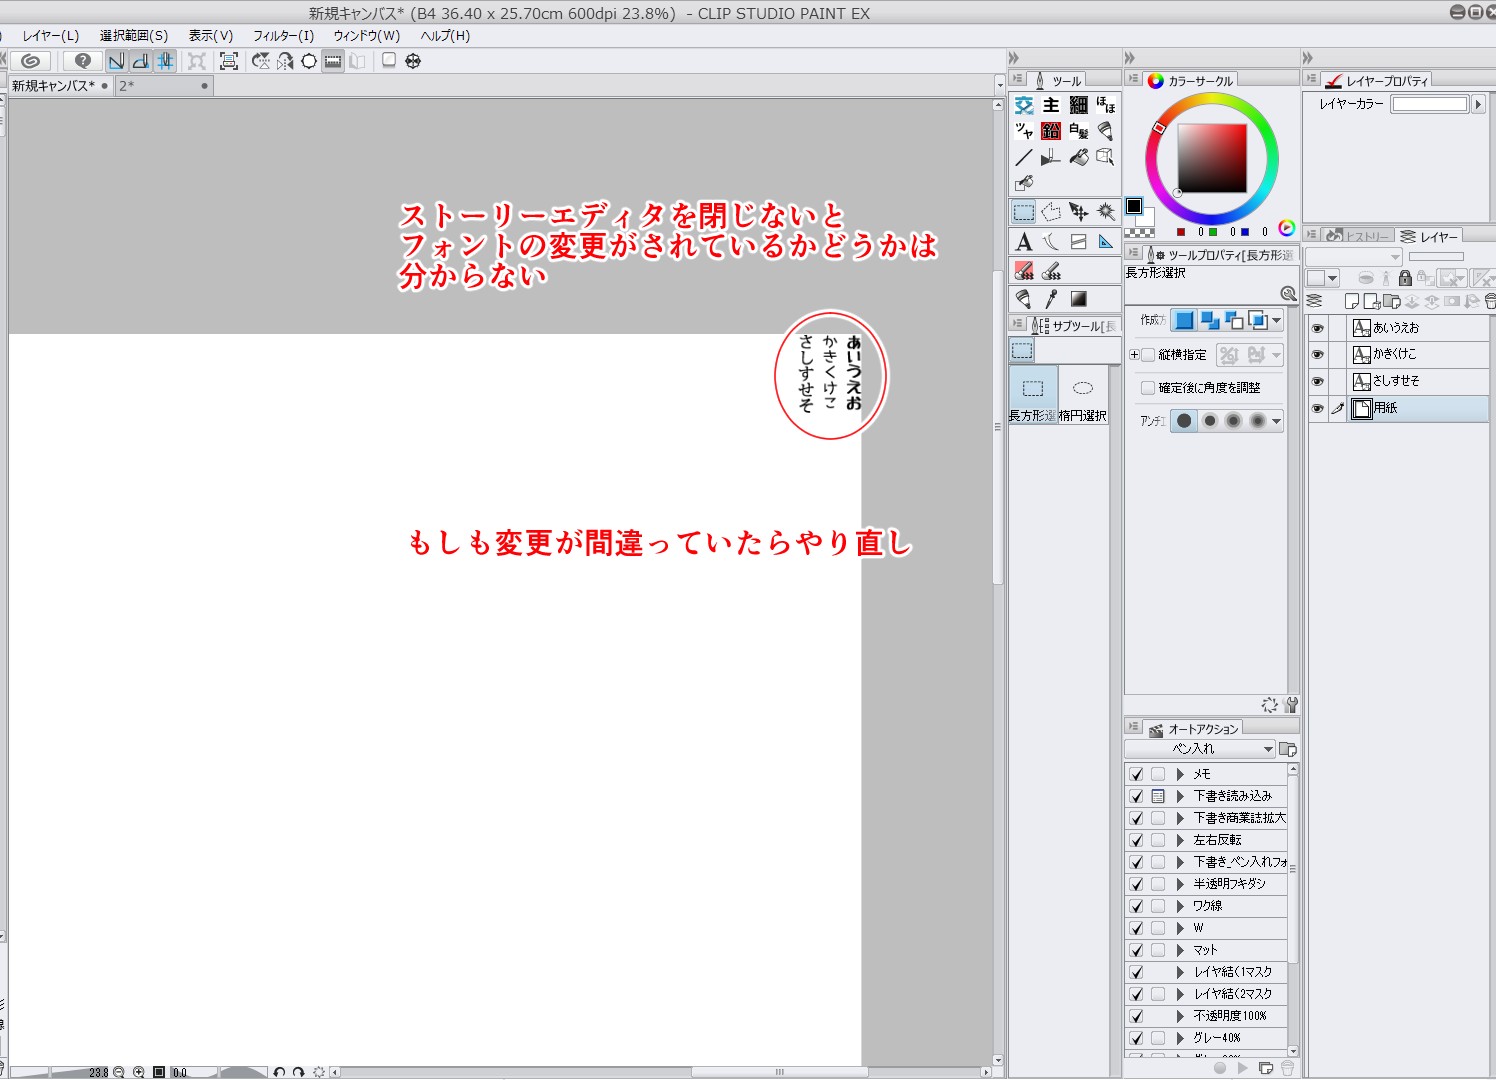Click the Ruler triangle tool icon

[x=1105, y=242]
